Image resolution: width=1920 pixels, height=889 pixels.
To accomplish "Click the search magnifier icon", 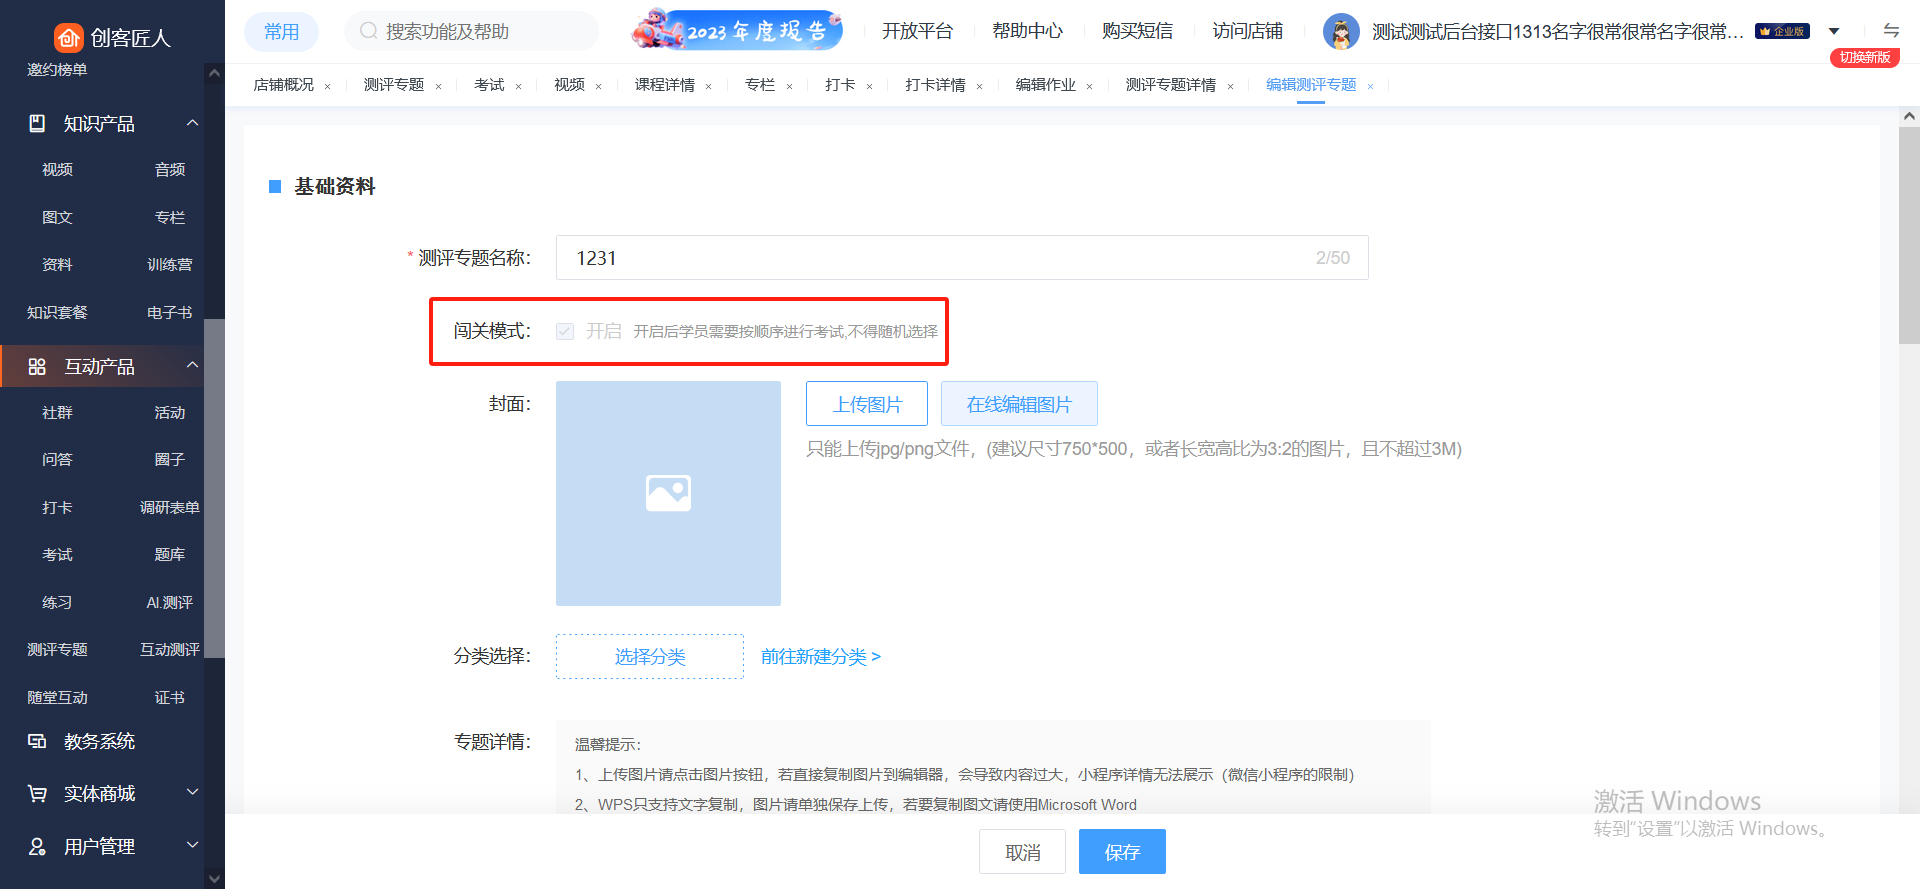I will pyautogui.click(x=368, y=31).
